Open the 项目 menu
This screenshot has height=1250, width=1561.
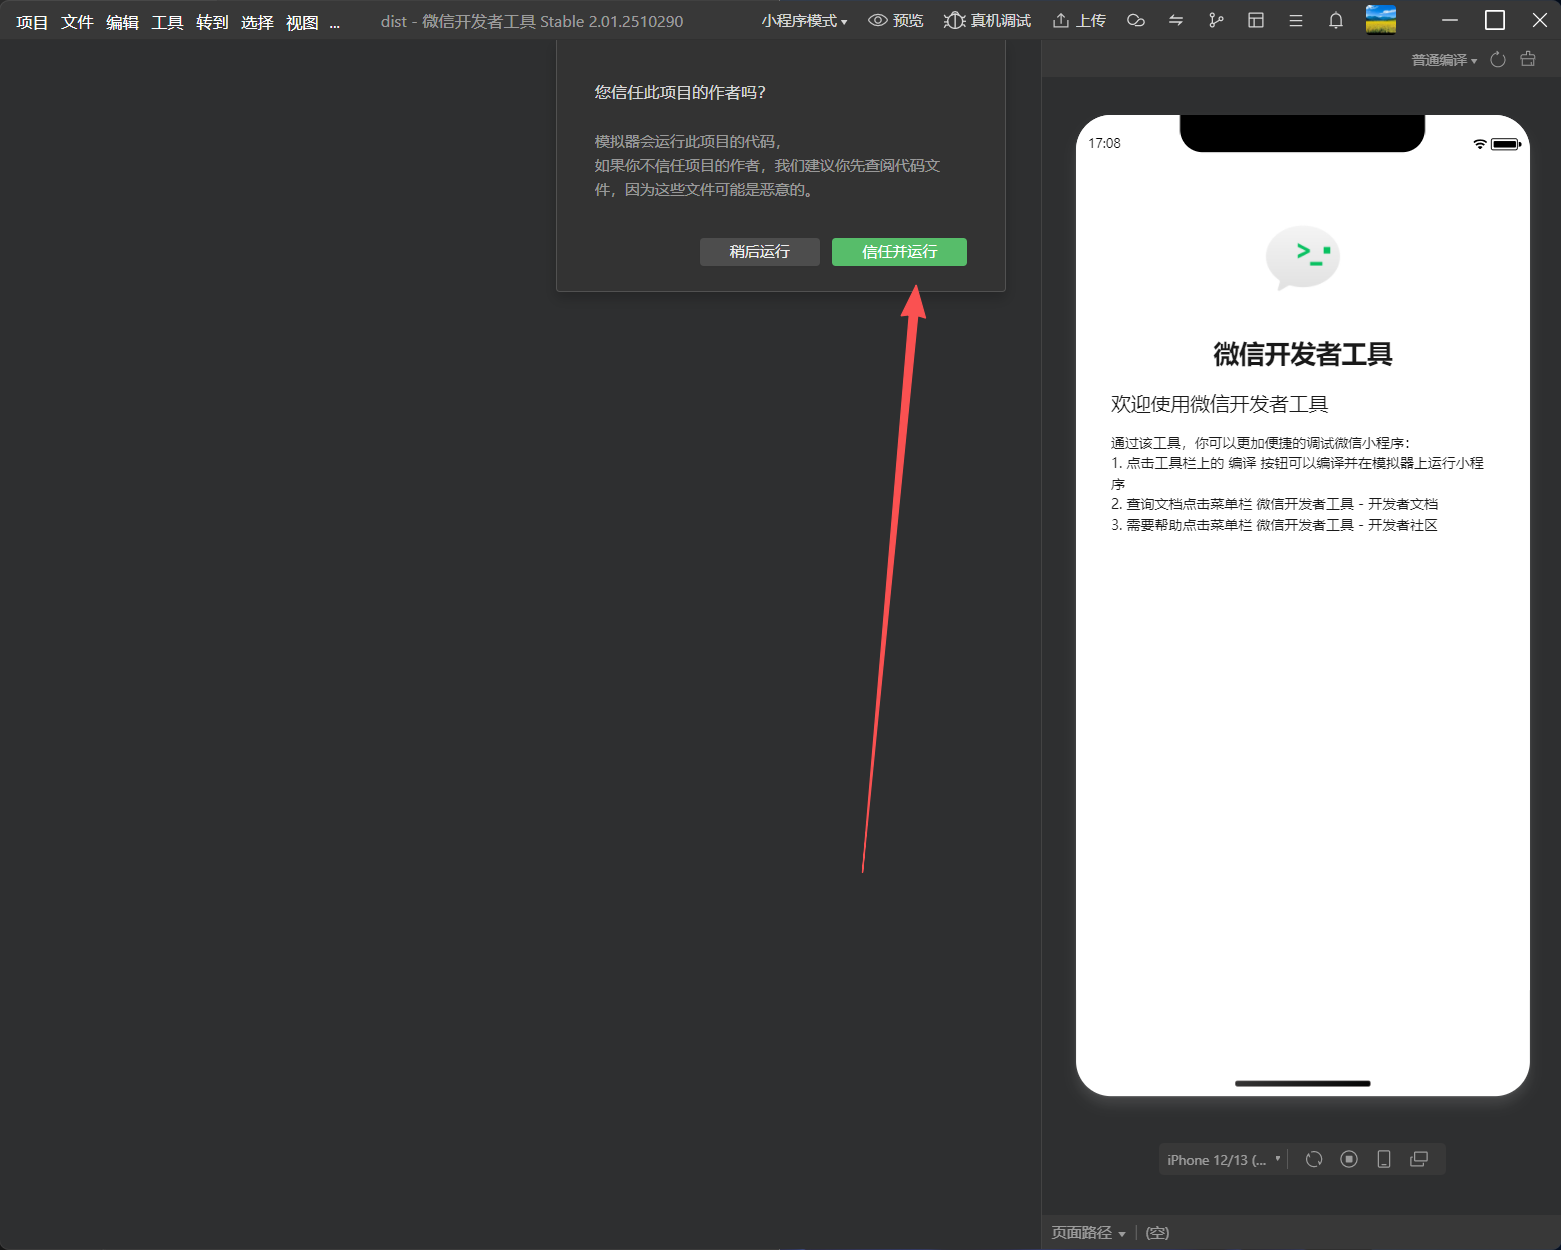pyautogui.click(x=32, y=22)
